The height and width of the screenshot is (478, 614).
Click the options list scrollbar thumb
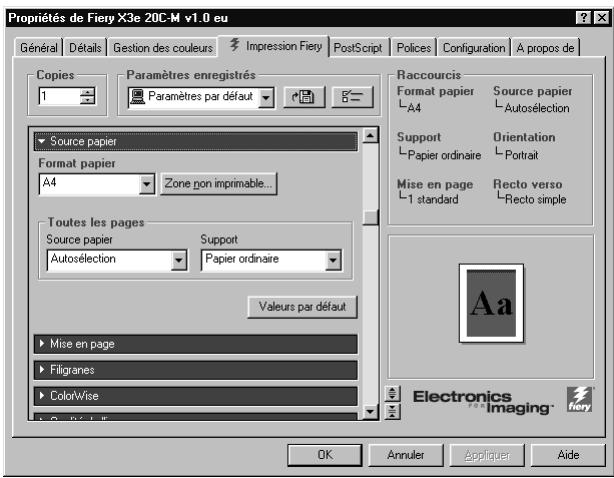[x=370, y=217]
